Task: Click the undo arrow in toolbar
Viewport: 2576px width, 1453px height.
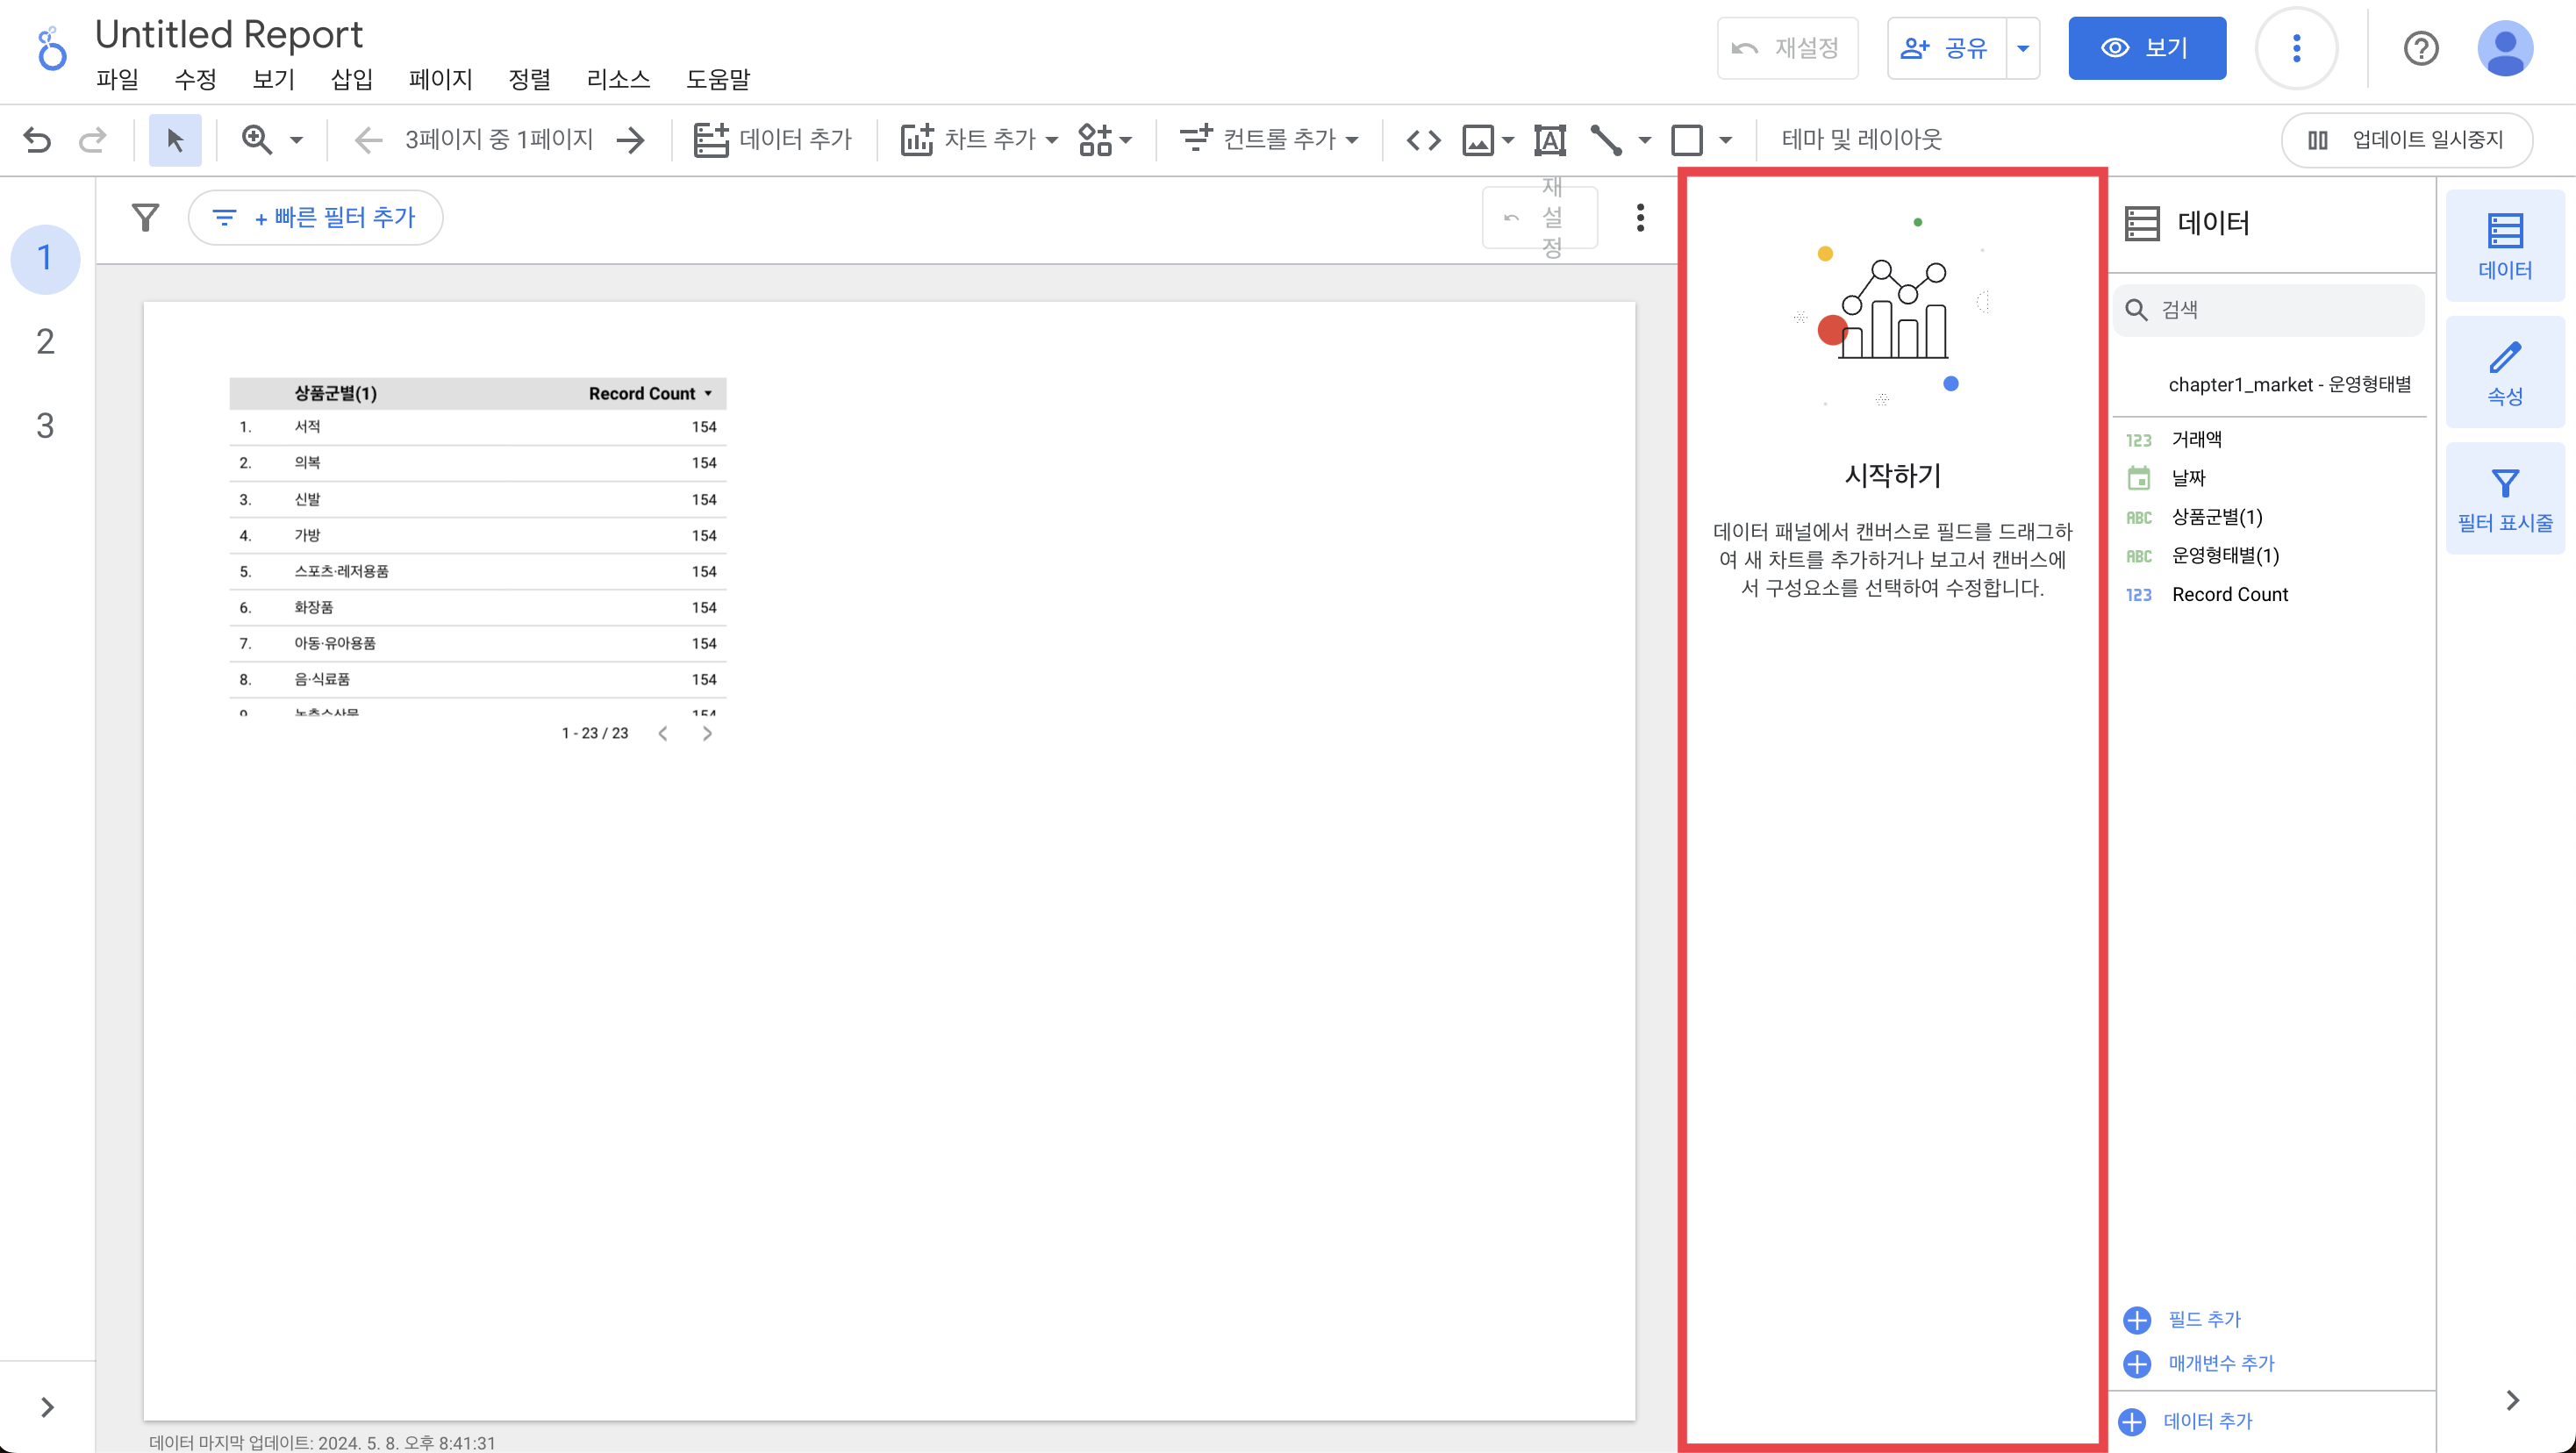Action: tap(37, 139)
